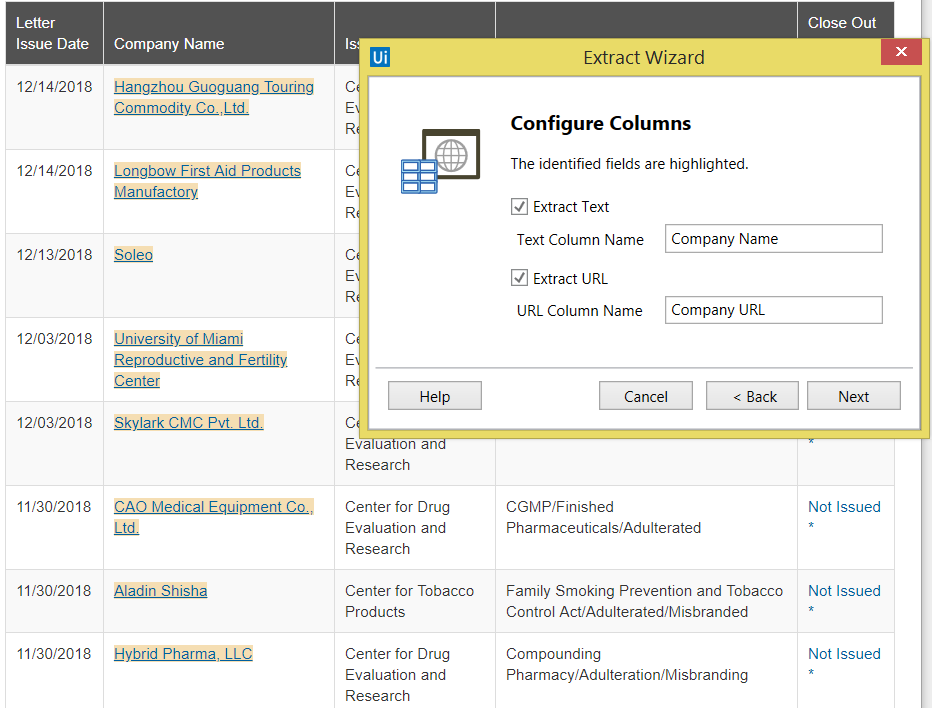Uncheck the Extract Text checkbox
Image resolution: width=932 pixels, height=708 pixels.
519,207
